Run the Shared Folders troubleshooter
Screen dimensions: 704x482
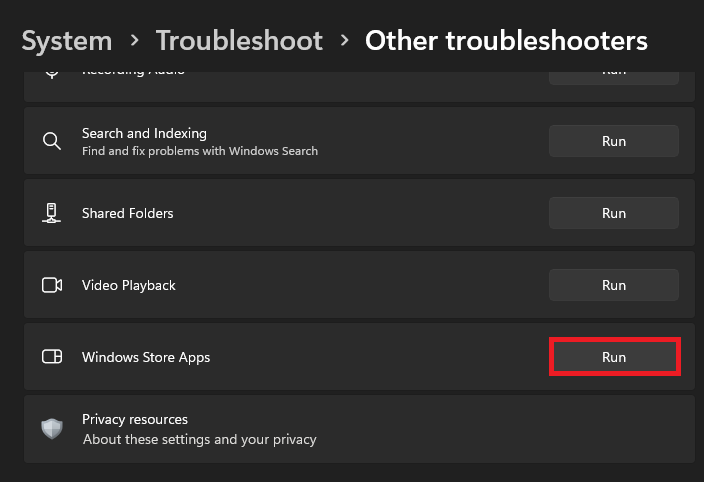(x=613, y=213)
